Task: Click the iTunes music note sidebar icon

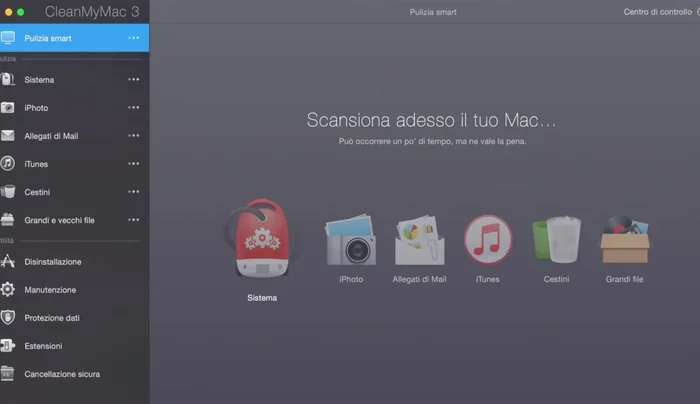Action: (8, 163)
